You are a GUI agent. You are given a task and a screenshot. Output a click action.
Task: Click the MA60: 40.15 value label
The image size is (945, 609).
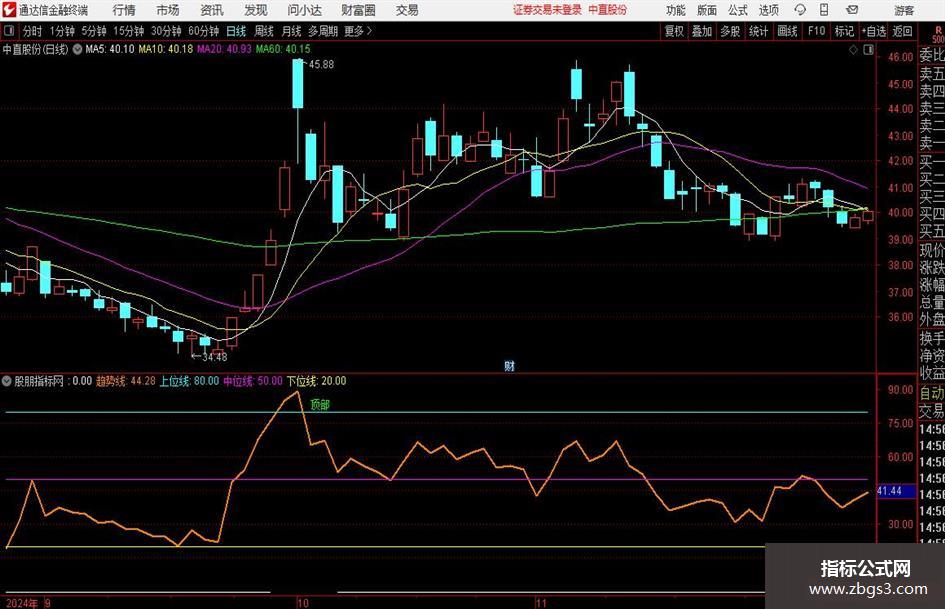coord(283,49)
